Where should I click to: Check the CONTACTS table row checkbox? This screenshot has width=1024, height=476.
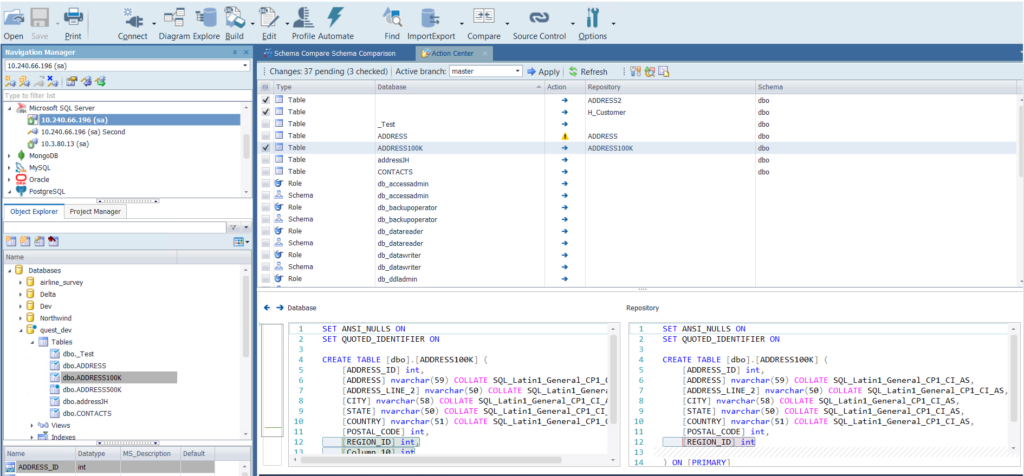tap(266, 172)
